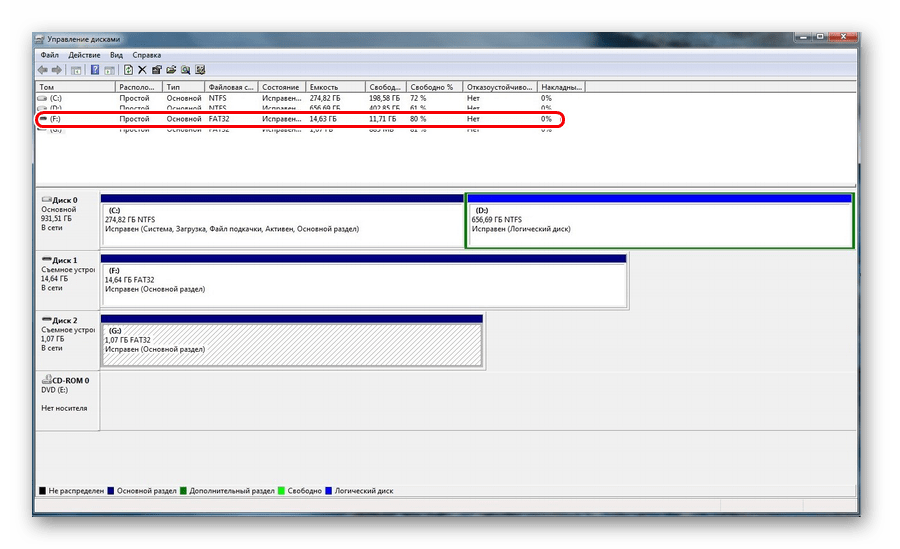Click the open-folder toolbar icon
Screen dimensions: 900x549
[171, 70]
